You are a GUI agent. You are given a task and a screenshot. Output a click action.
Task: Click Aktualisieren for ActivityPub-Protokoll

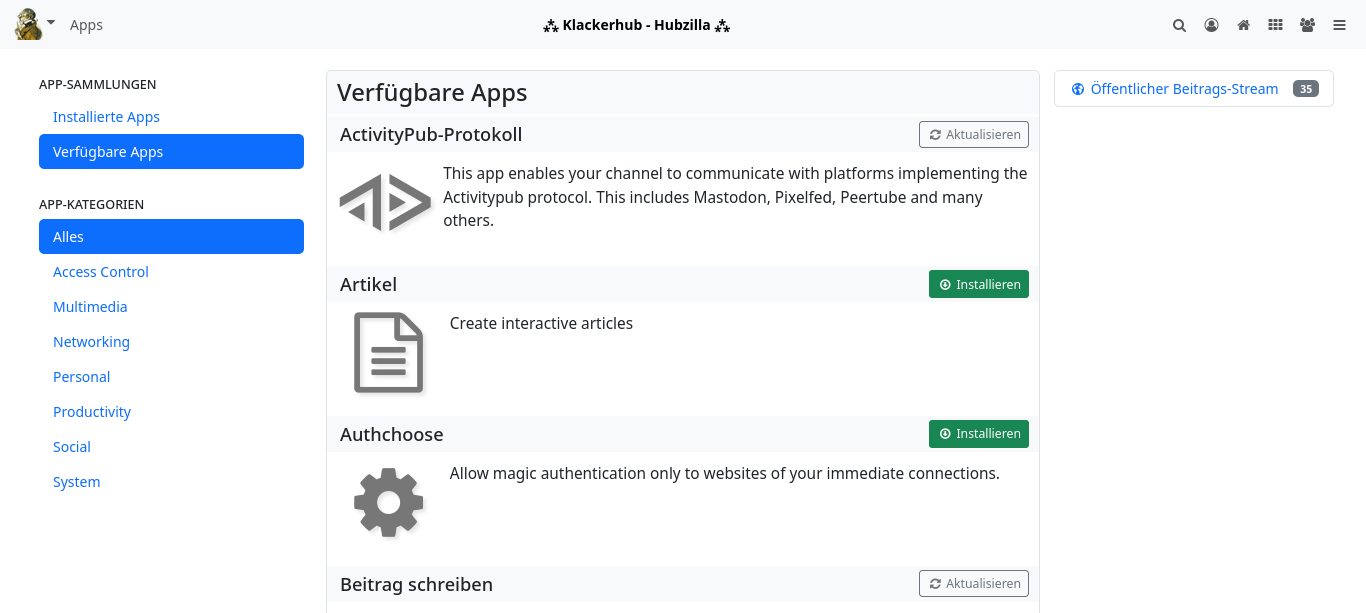973,134
